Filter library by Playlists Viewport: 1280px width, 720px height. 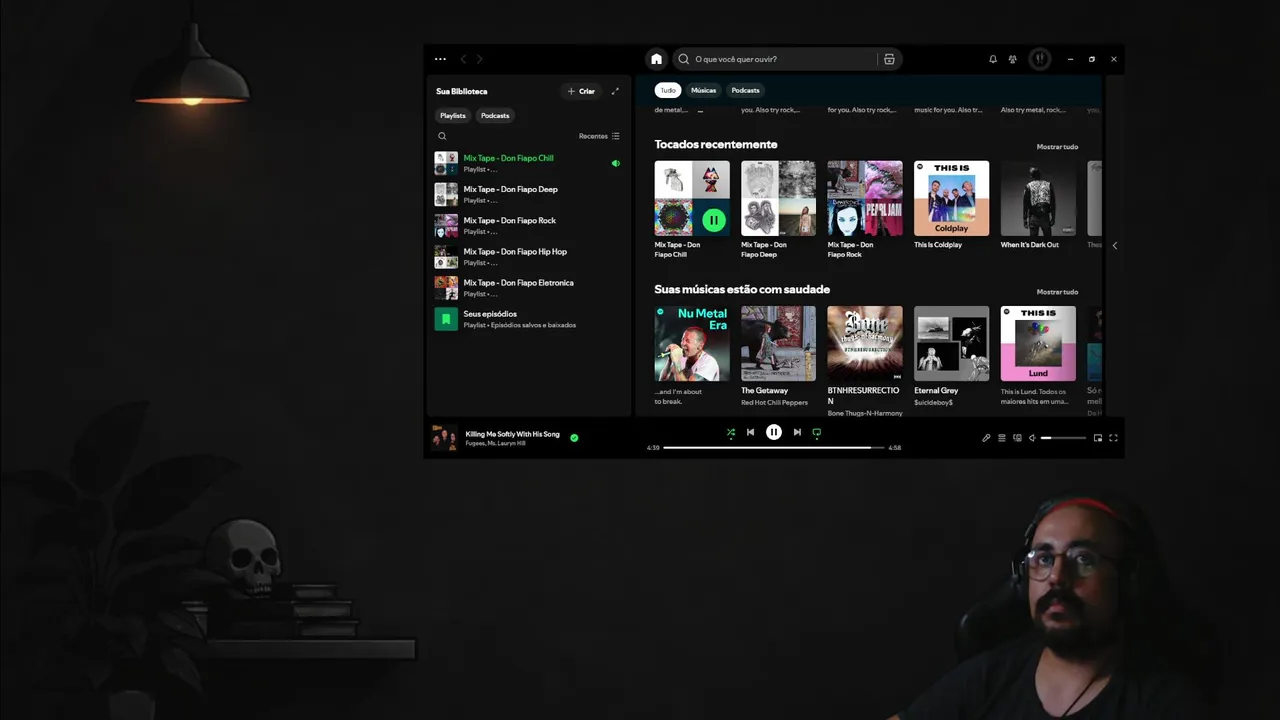pyautogui.click(x=453, y=115)
